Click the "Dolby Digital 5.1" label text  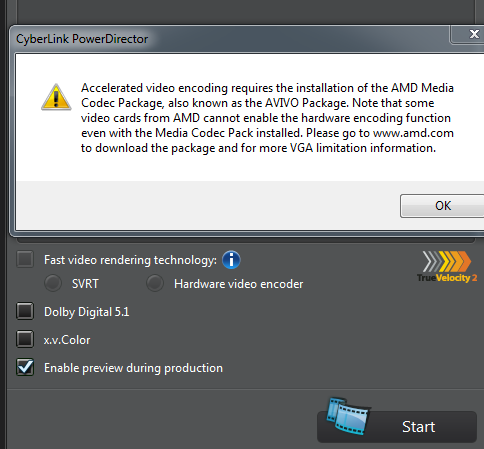pos(87,312)
